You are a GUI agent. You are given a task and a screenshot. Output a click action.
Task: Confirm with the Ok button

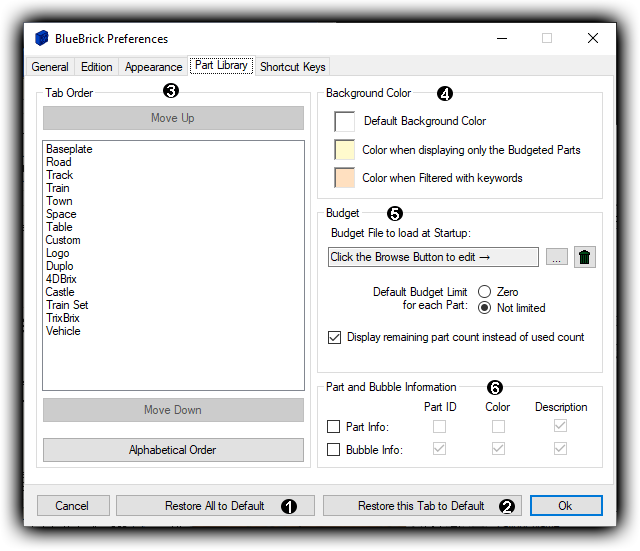coord(566,506)
